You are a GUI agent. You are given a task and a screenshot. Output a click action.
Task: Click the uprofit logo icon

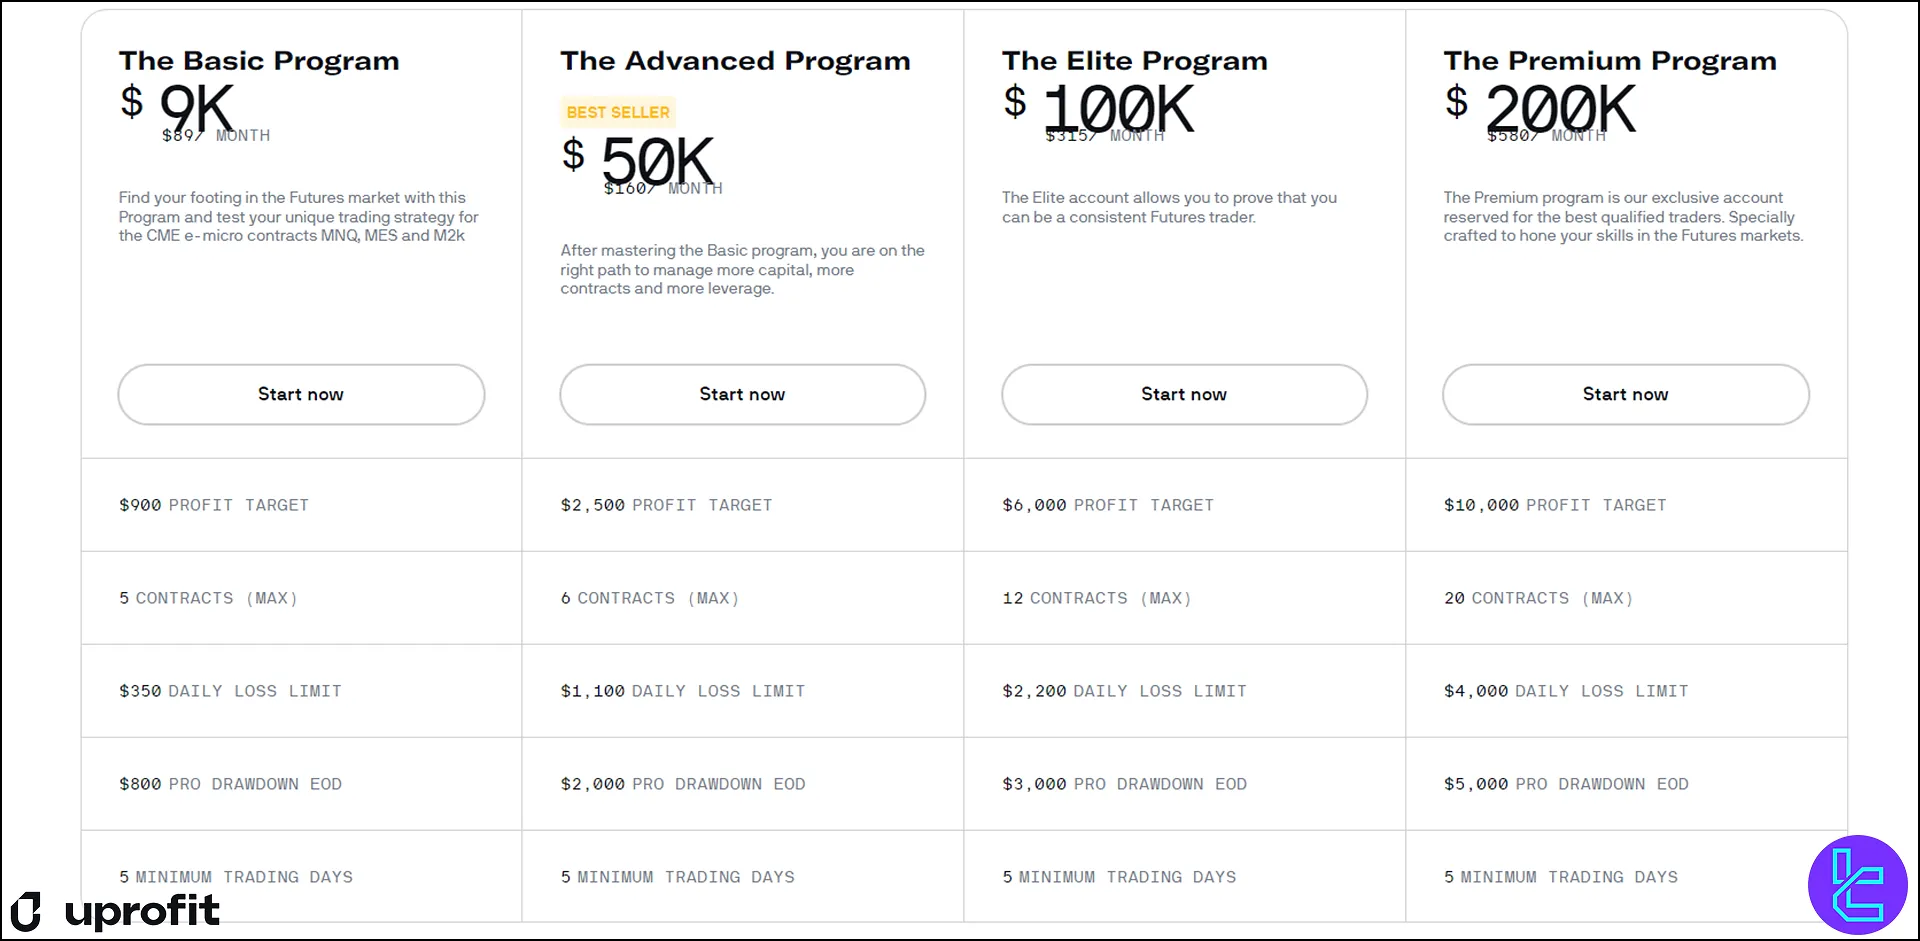(26, 911)
